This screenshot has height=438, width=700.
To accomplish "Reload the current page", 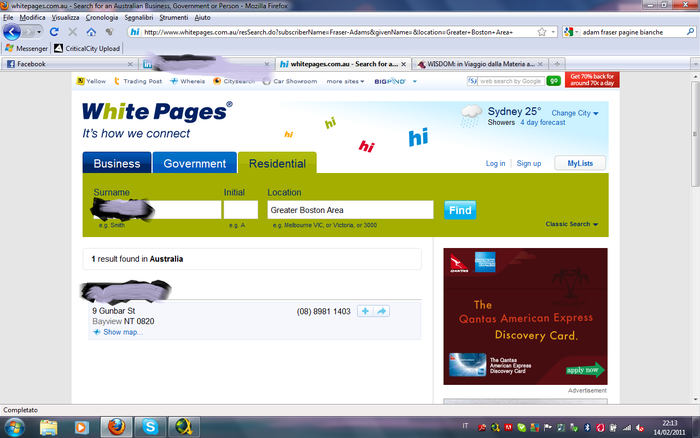I will [54, 32].
